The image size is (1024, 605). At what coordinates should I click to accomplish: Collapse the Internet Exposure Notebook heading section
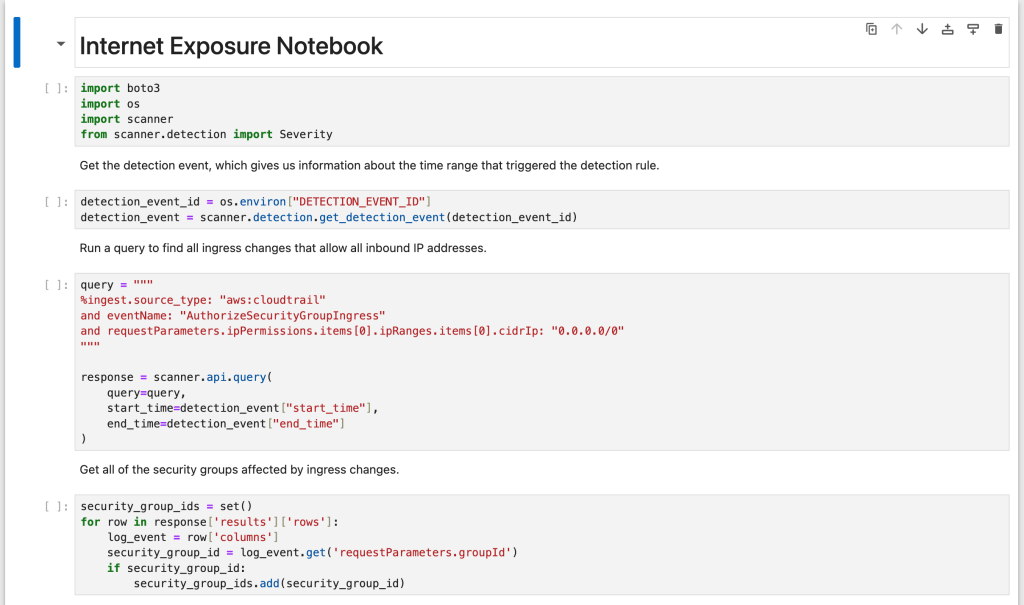point(61,44)
